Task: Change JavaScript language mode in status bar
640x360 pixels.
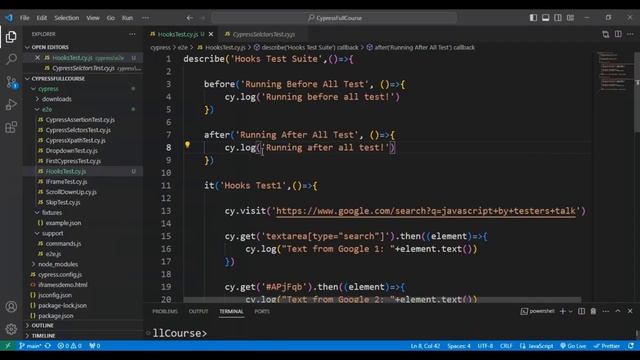Action: [537, 346]
